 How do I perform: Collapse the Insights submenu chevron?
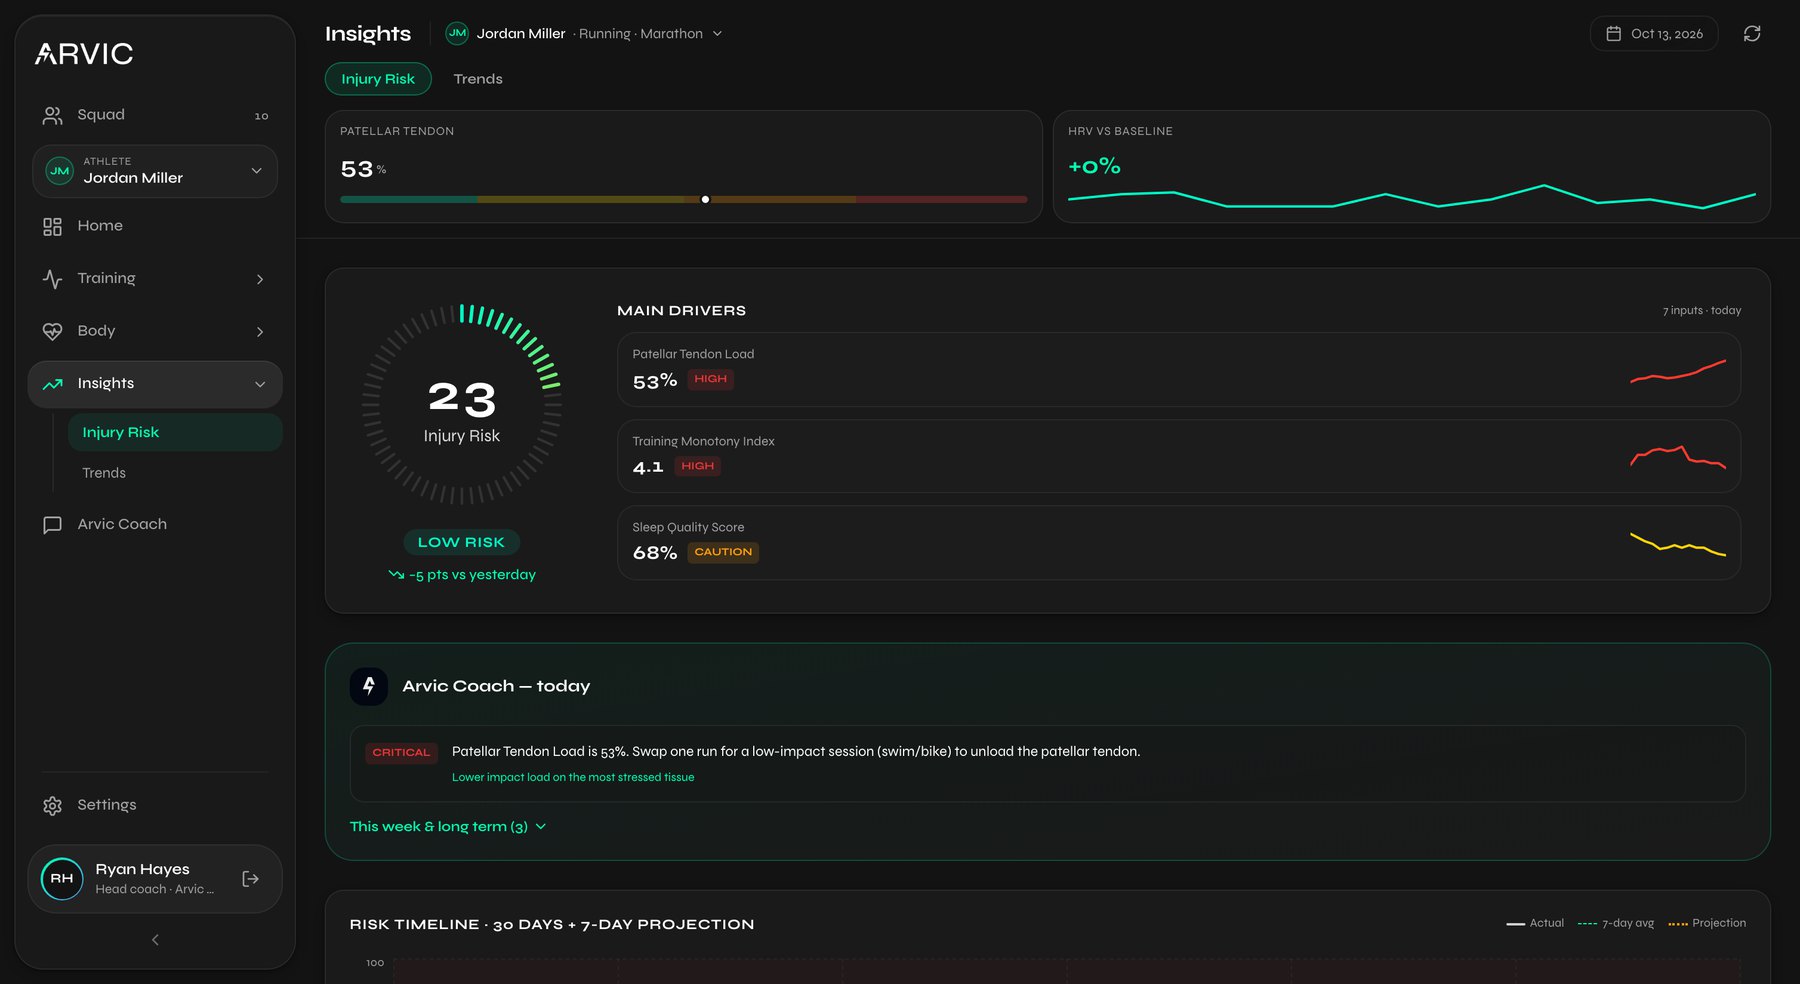click(260, 384)
